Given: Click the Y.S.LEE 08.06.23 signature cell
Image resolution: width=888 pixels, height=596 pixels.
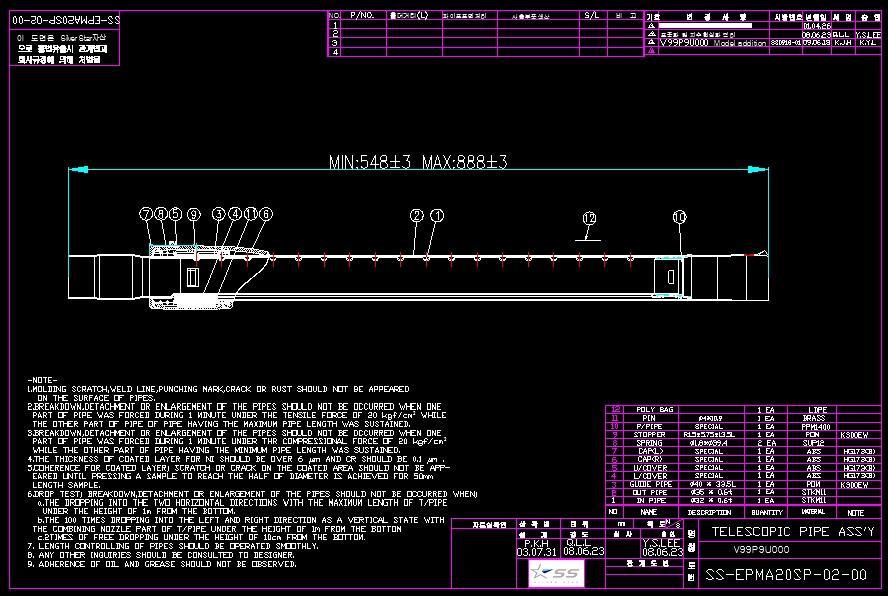Looking at the screenshot, I should click(662, 547).
